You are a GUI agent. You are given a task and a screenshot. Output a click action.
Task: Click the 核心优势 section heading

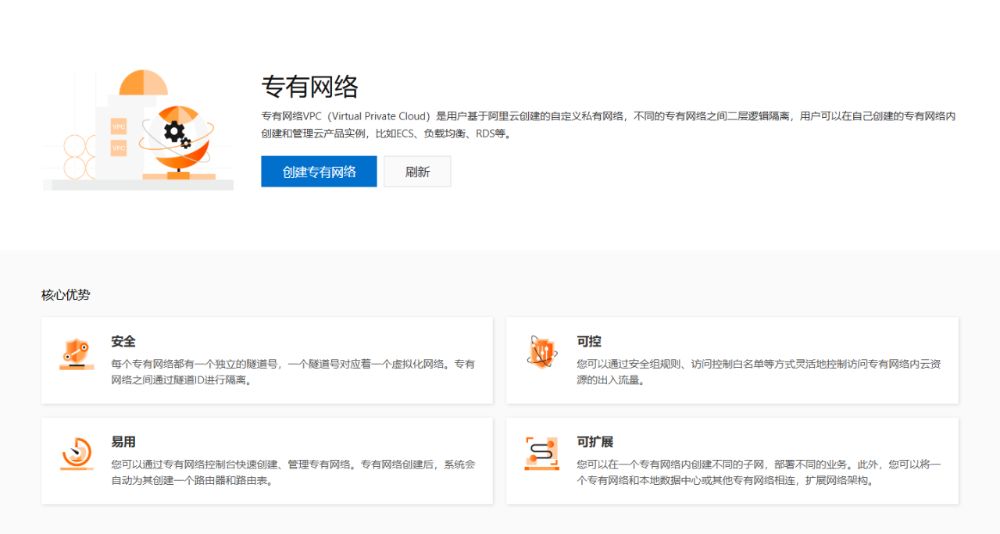click(66, 295)
